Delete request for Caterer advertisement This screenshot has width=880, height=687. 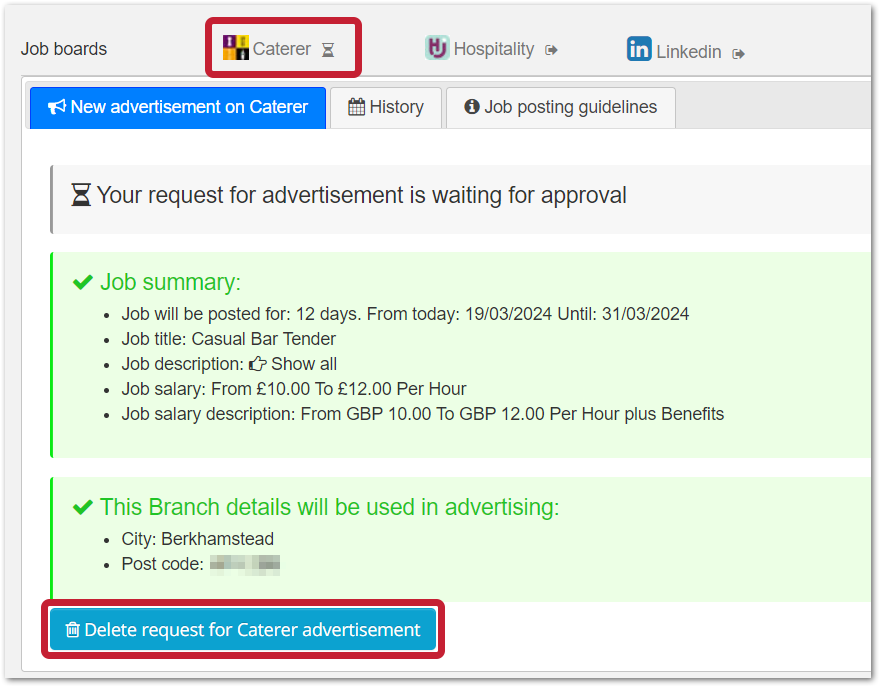pyautogui.click(x=243, y=630)
